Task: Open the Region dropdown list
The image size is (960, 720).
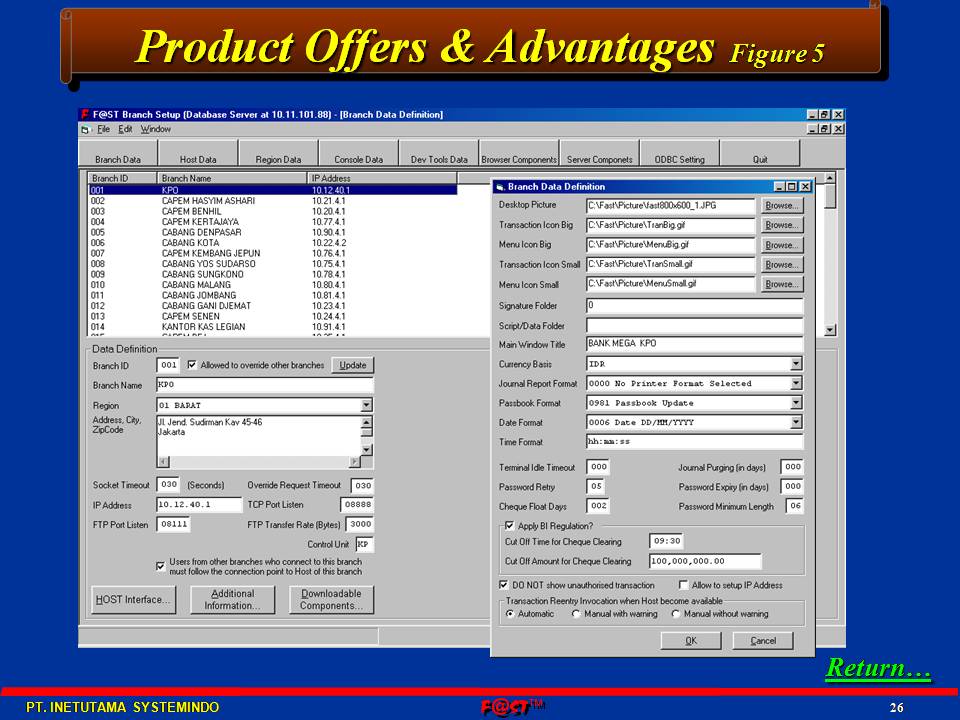Action: 366,406
